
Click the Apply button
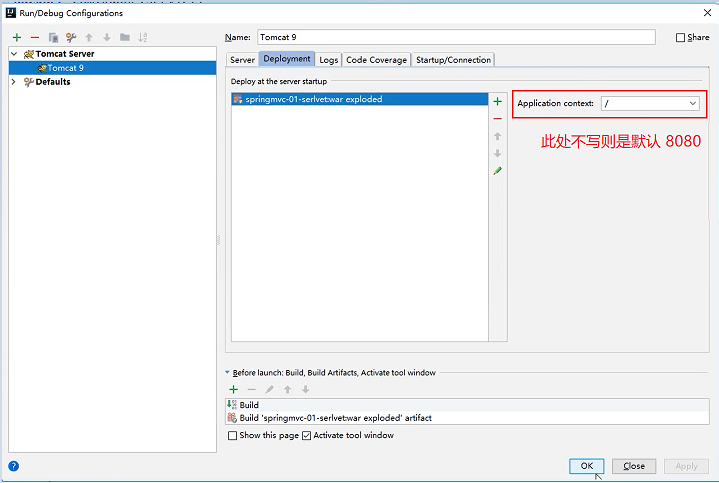click(686, 466)
